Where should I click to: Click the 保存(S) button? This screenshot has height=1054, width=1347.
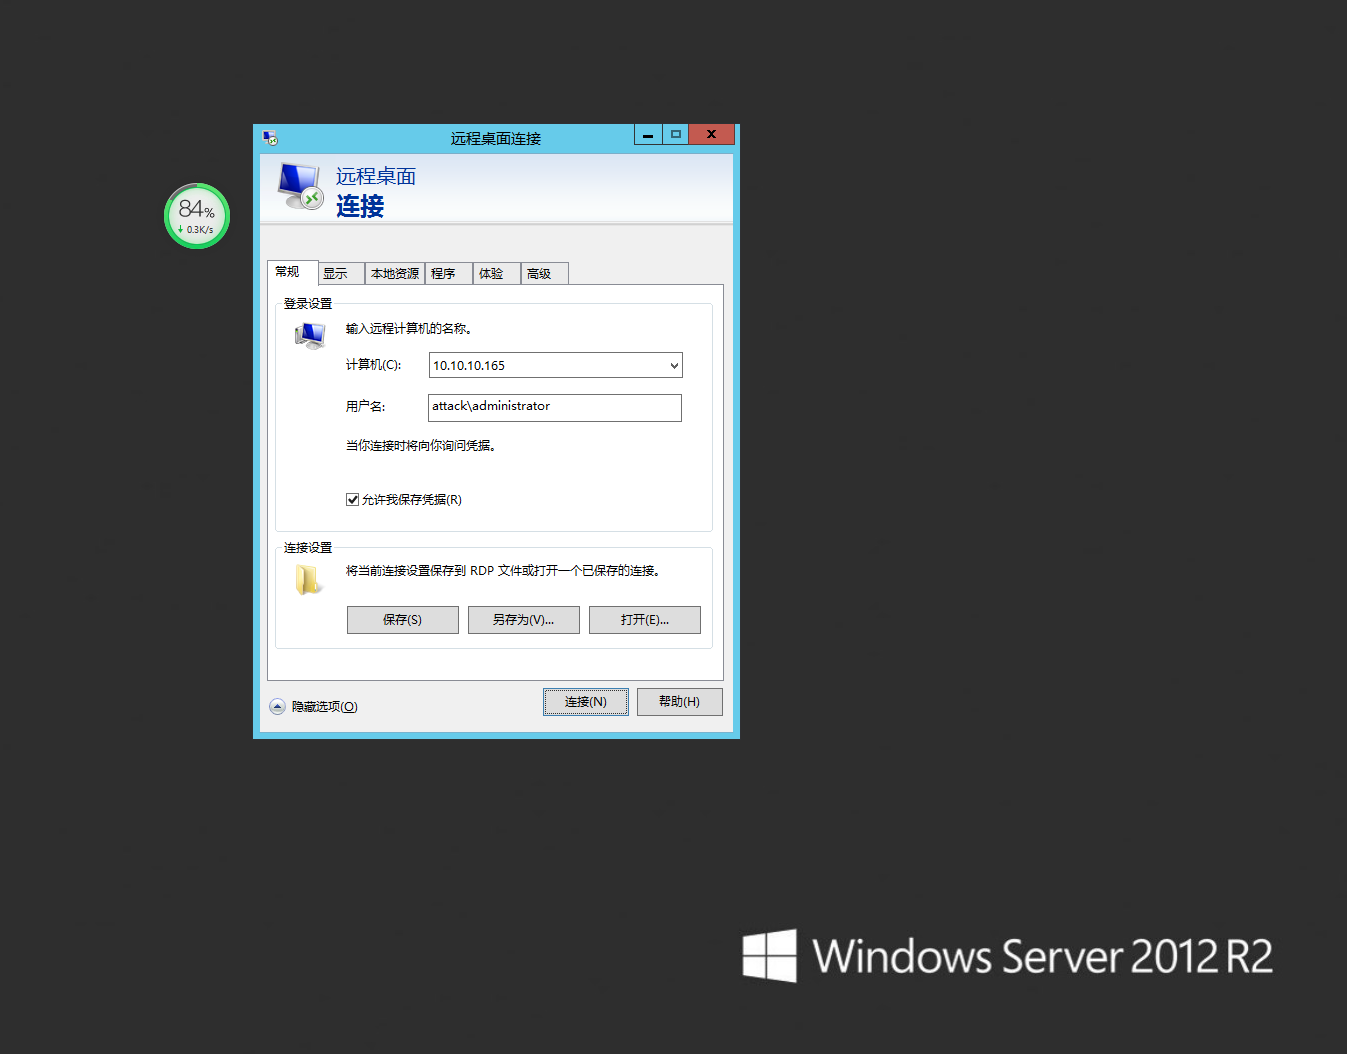pos(403,620)
